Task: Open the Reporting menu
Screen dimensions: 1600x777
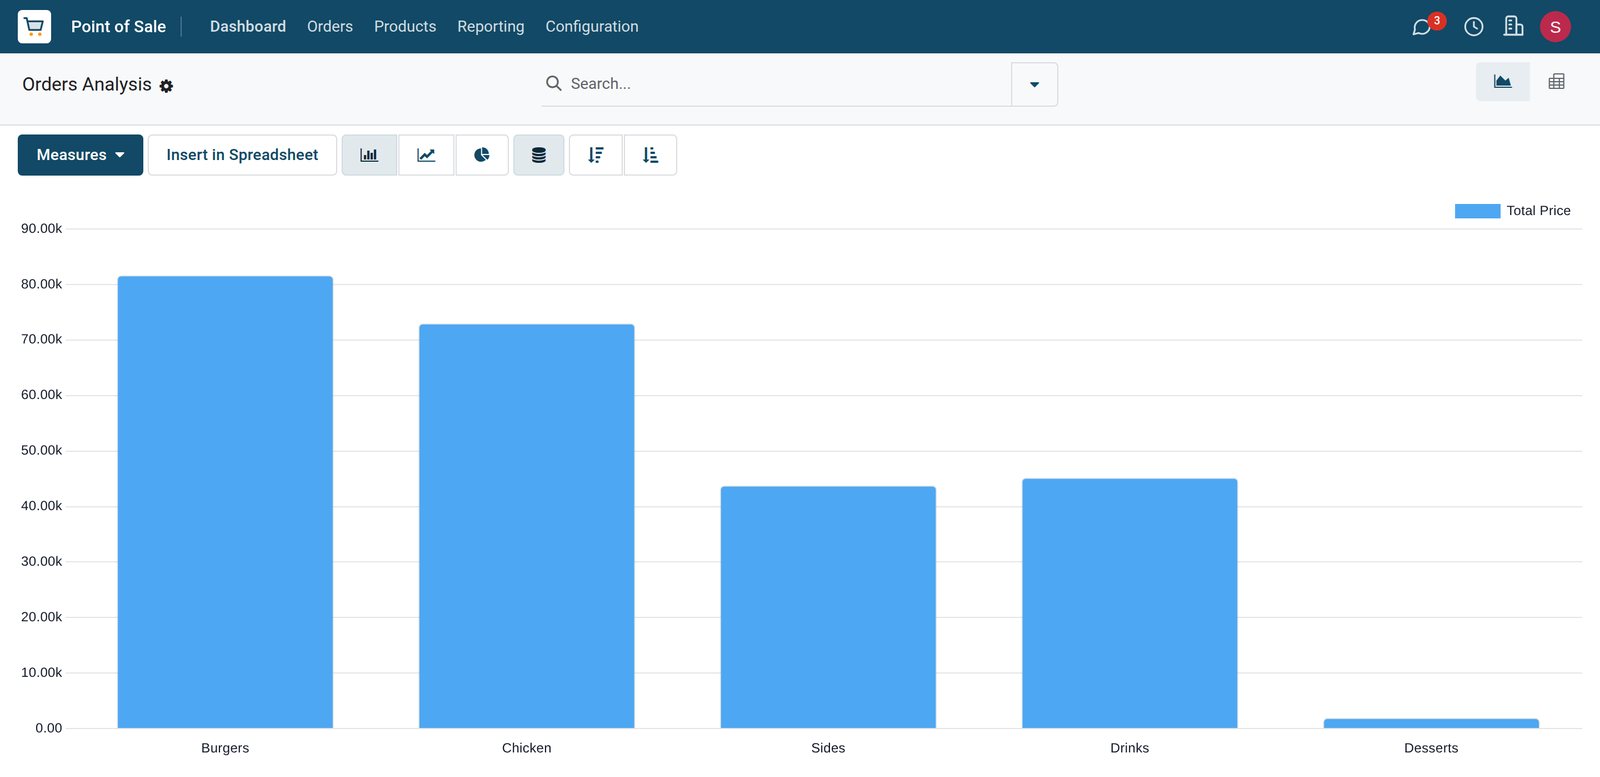Action: click(490, 26)
